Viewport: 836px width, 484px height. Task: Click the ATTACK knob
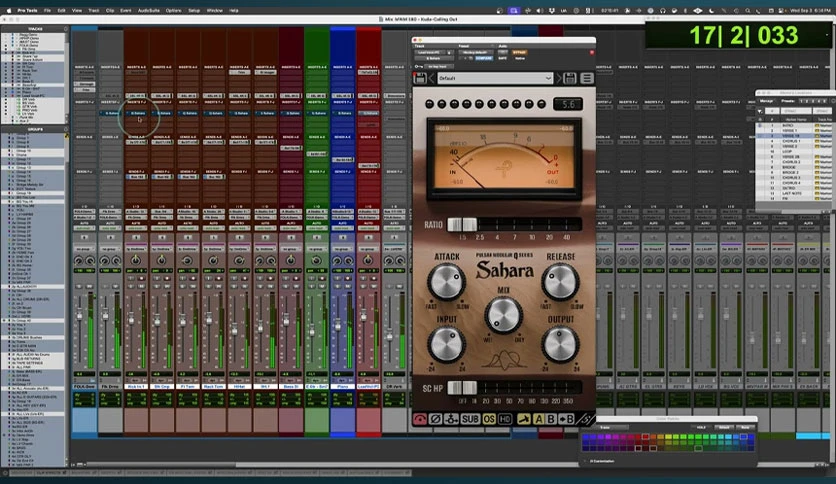pyautogui.click(x=446, y=281)
